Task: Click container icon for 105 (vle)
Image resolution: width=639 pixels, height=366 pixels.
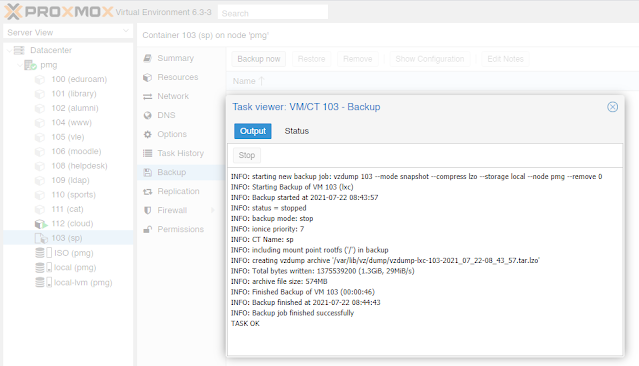Action: 40,137
